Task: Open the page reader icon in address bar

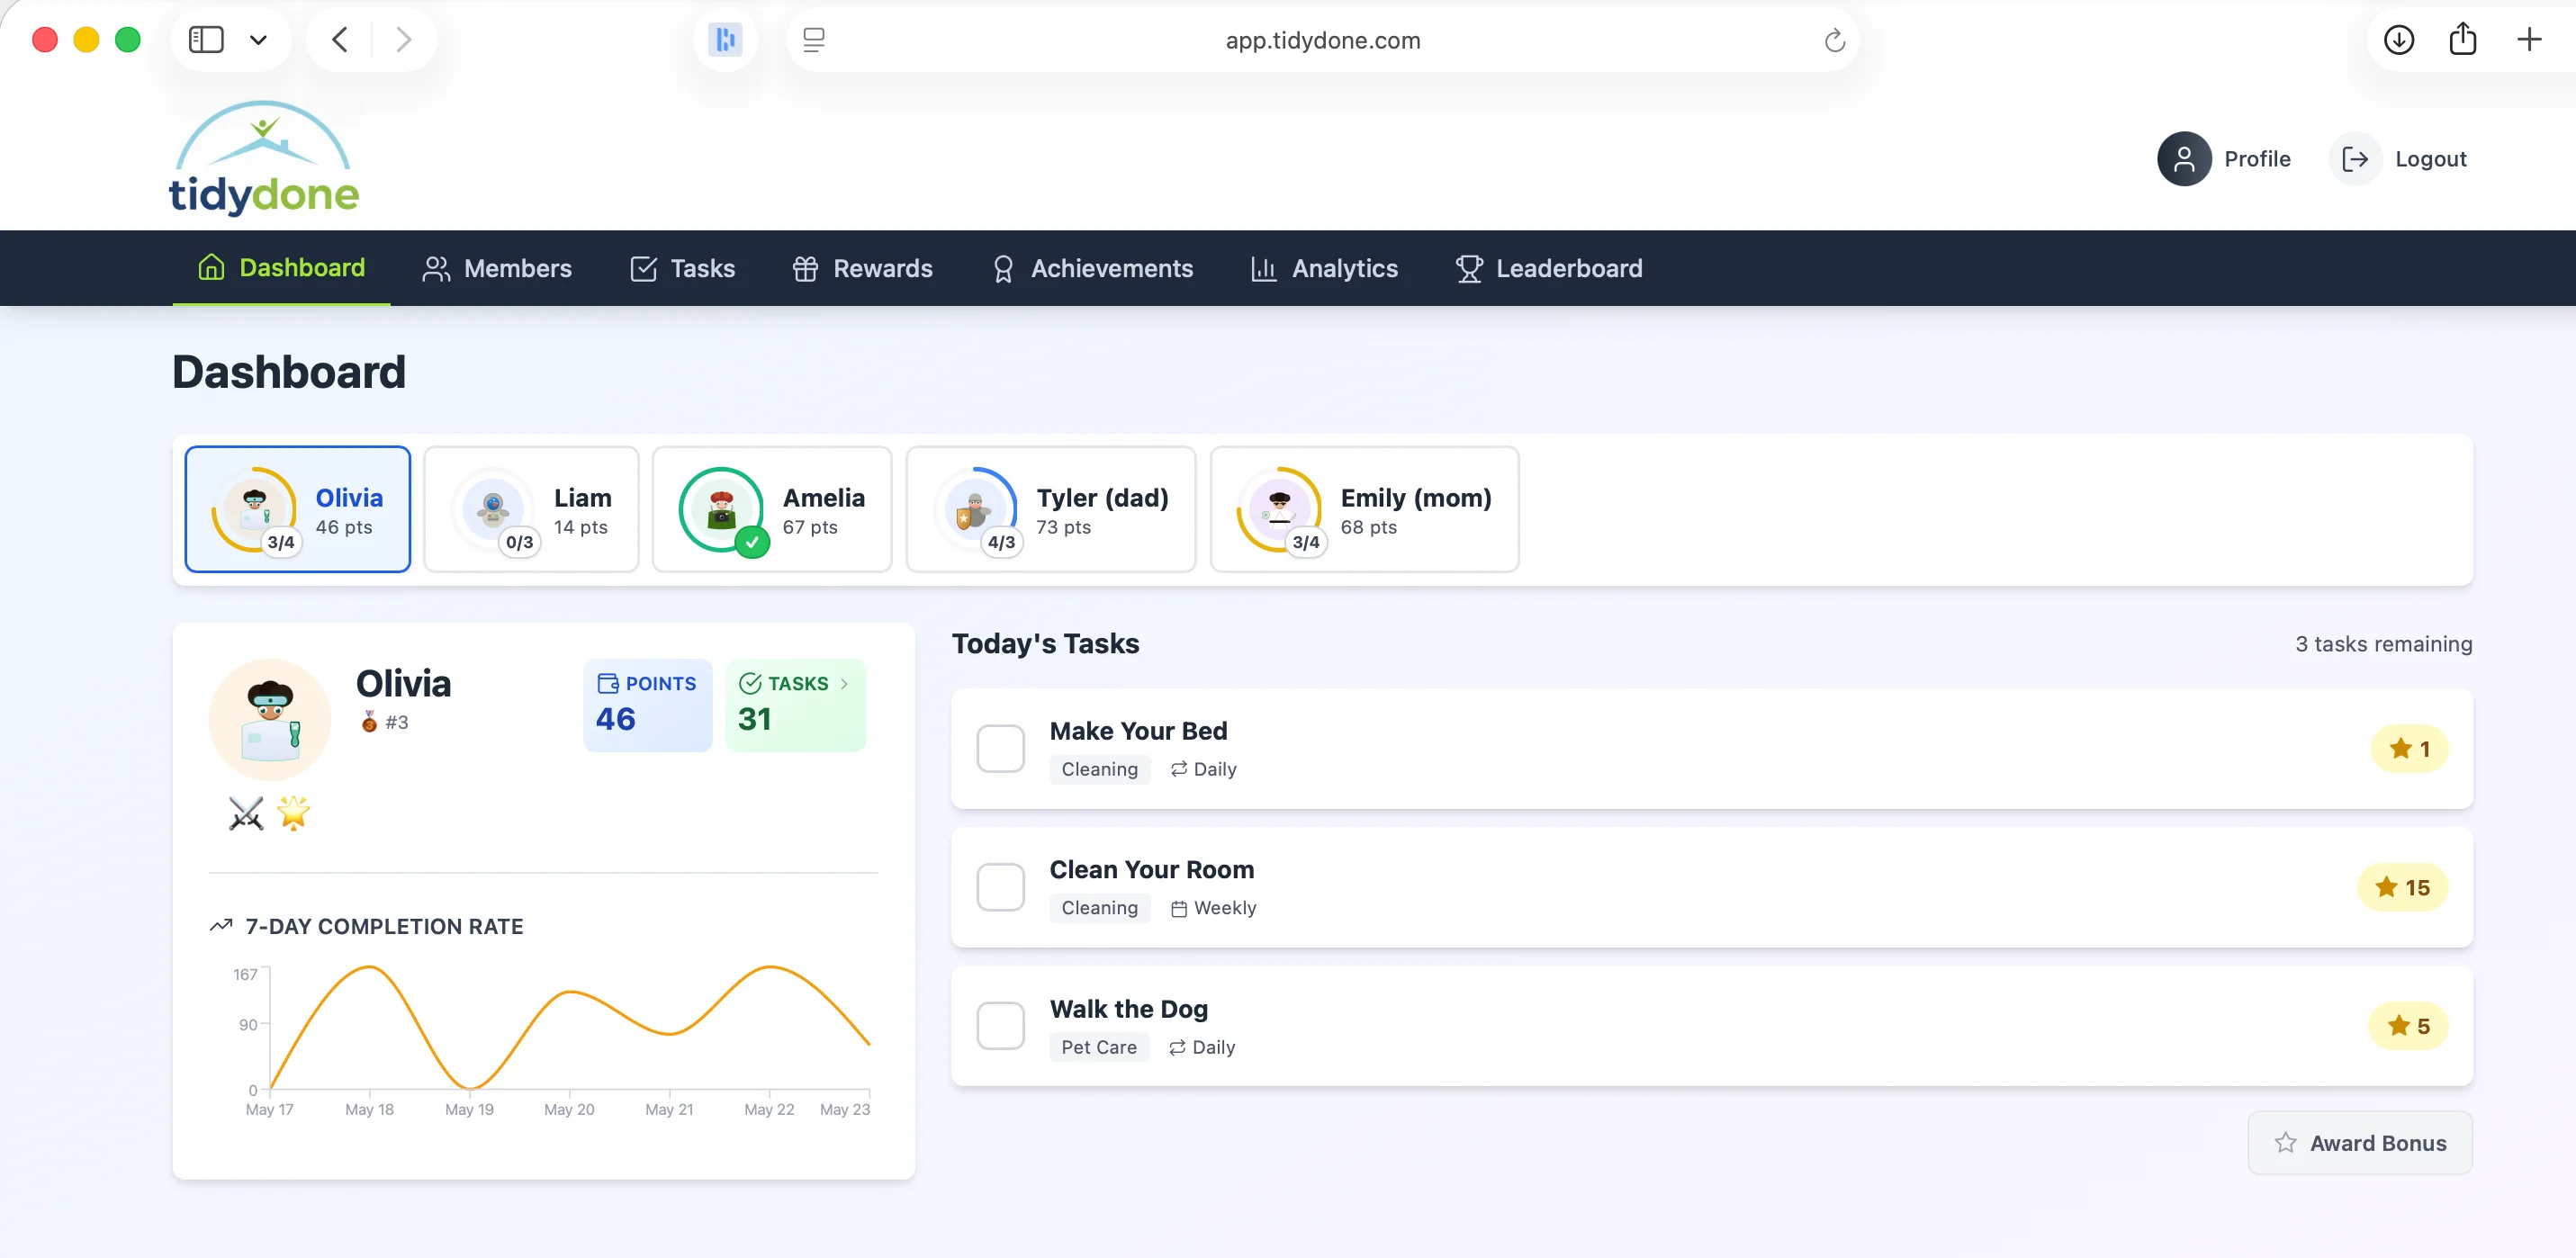Action: coord(814,40)
